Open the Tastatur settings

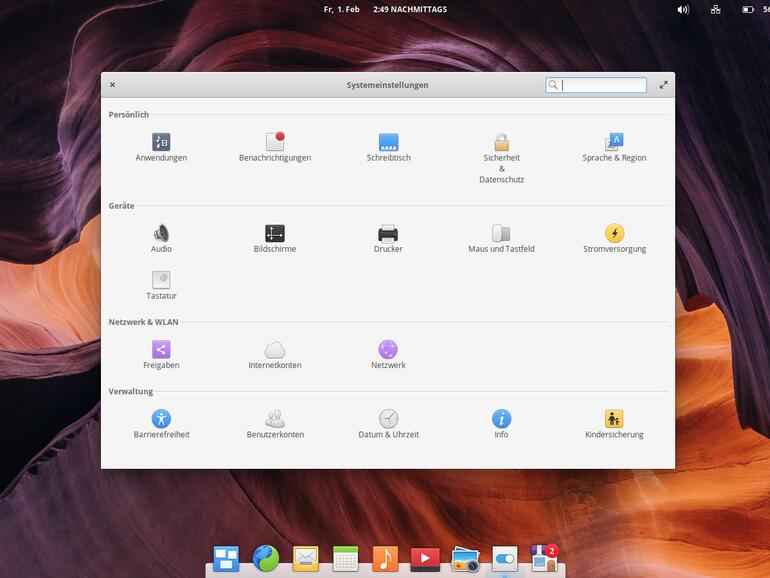(161, 285)
